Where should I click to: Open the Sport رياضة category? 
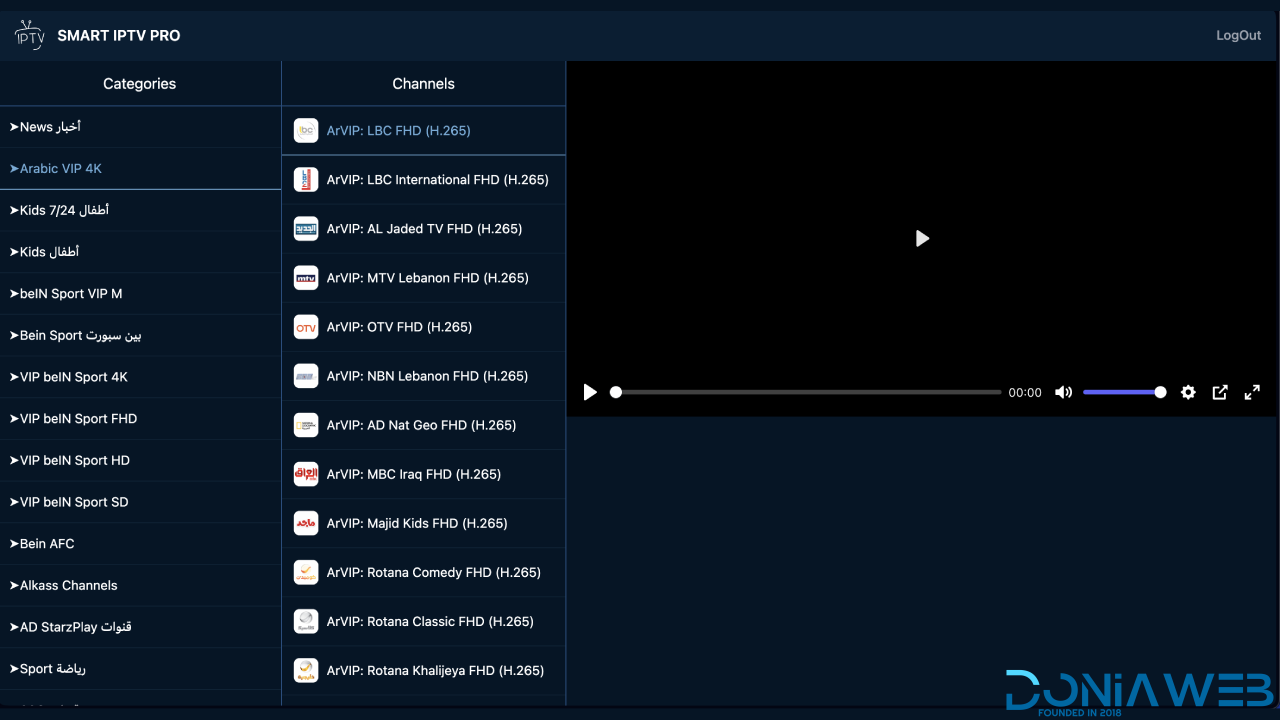pos(140,669)
